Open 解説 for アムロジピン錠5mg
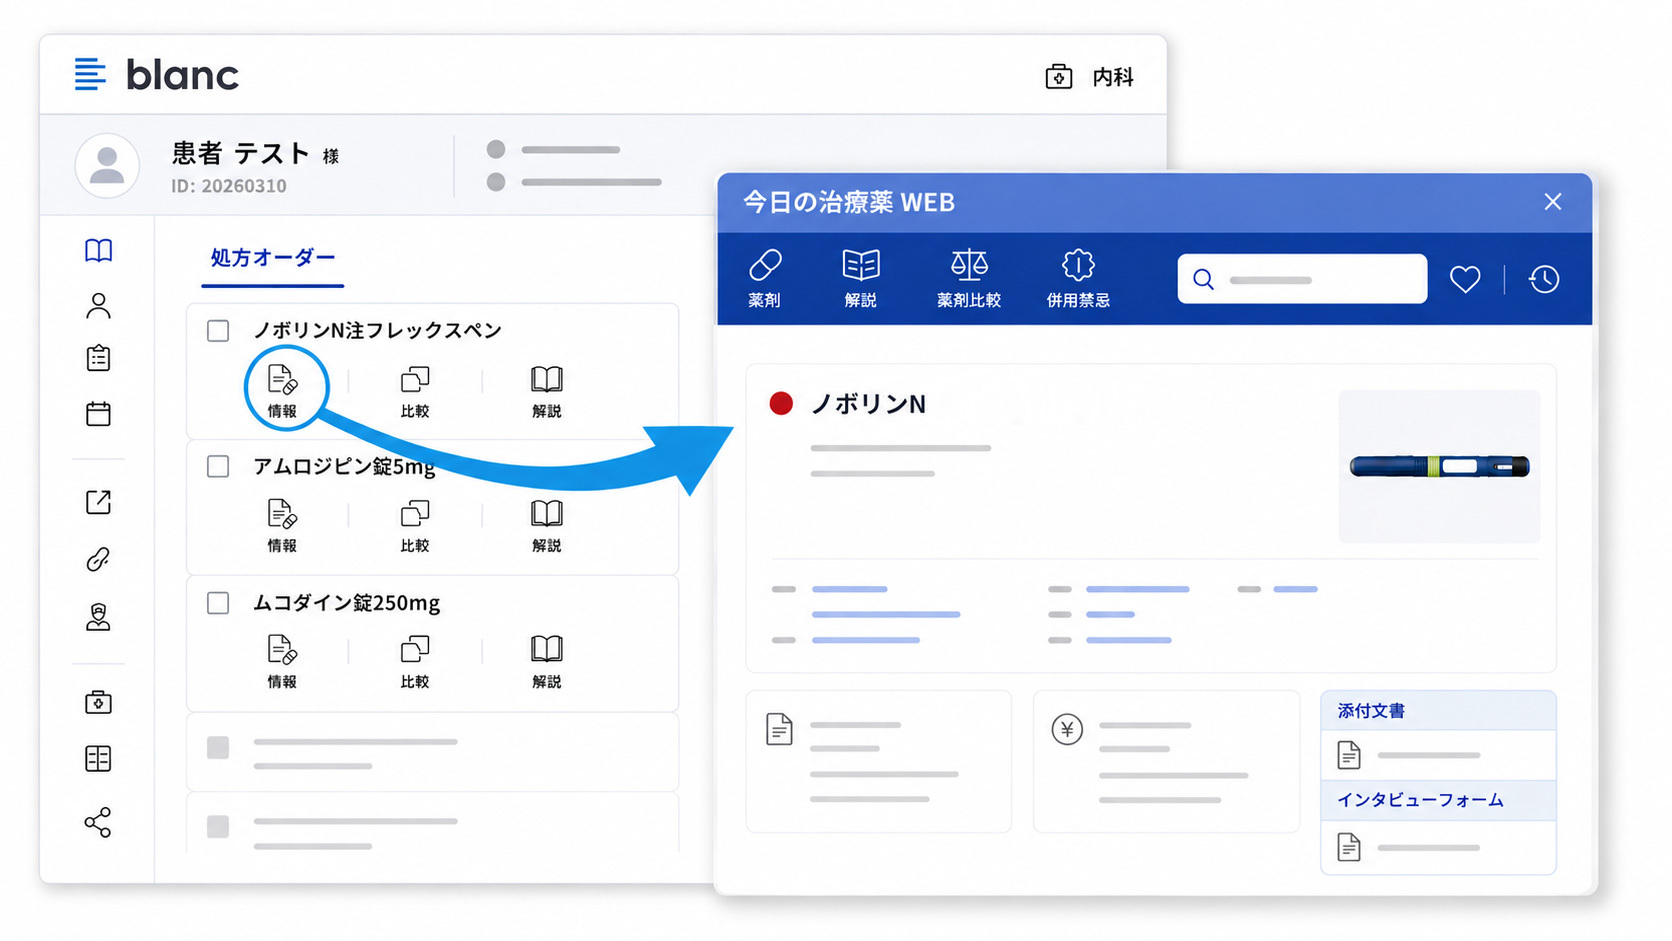The image size is (1672, 941). click(x=546, y=526)
